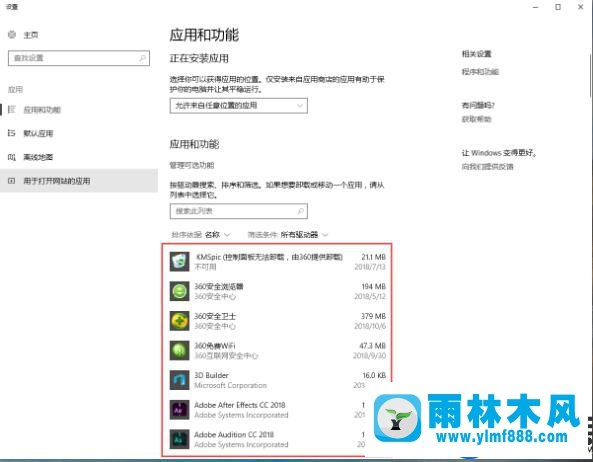The height and width of the screenshot is (462, 593).
Task: Click the 360 Free WiFi icon
Action: point(179,350)
